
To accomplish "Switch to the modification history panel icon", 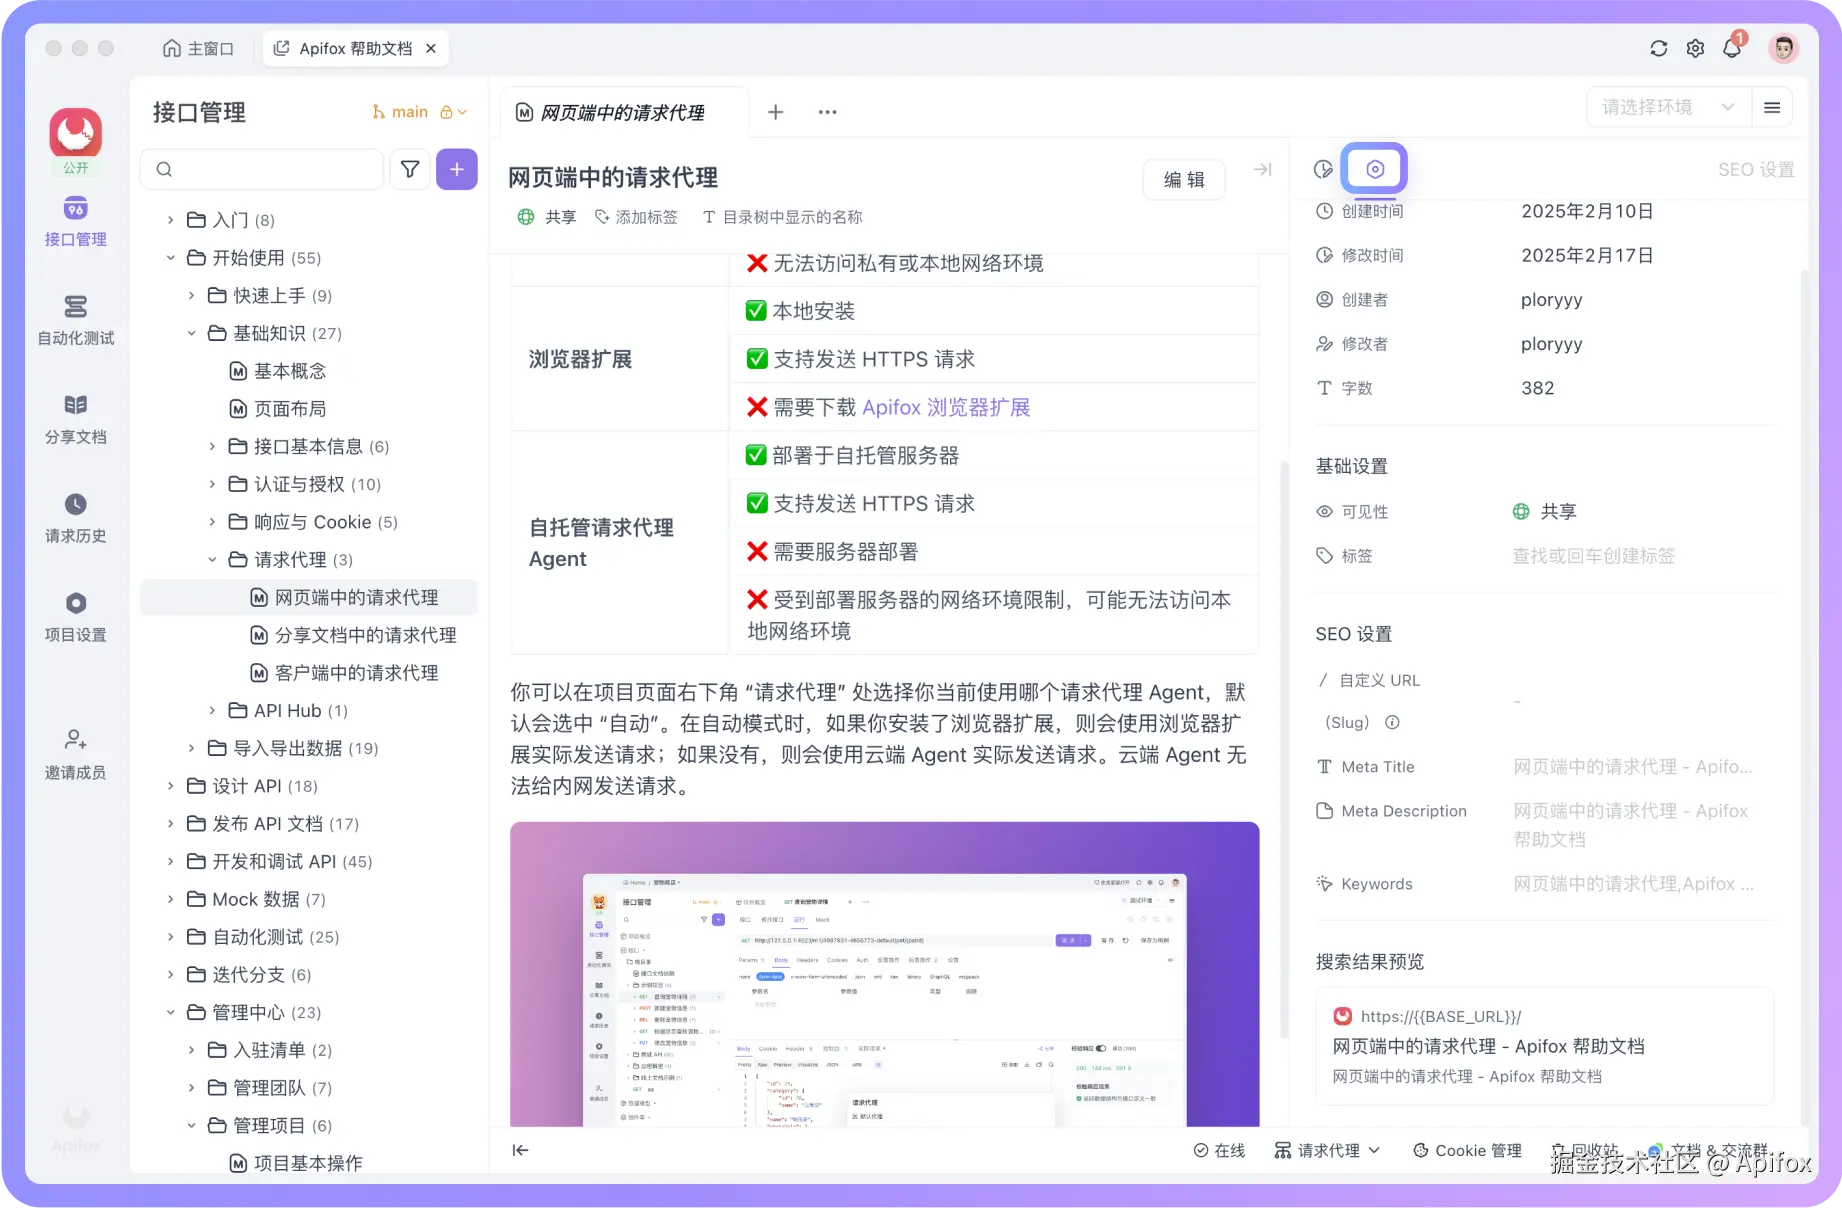I will pyautogui.click(x=1322, y=168).
